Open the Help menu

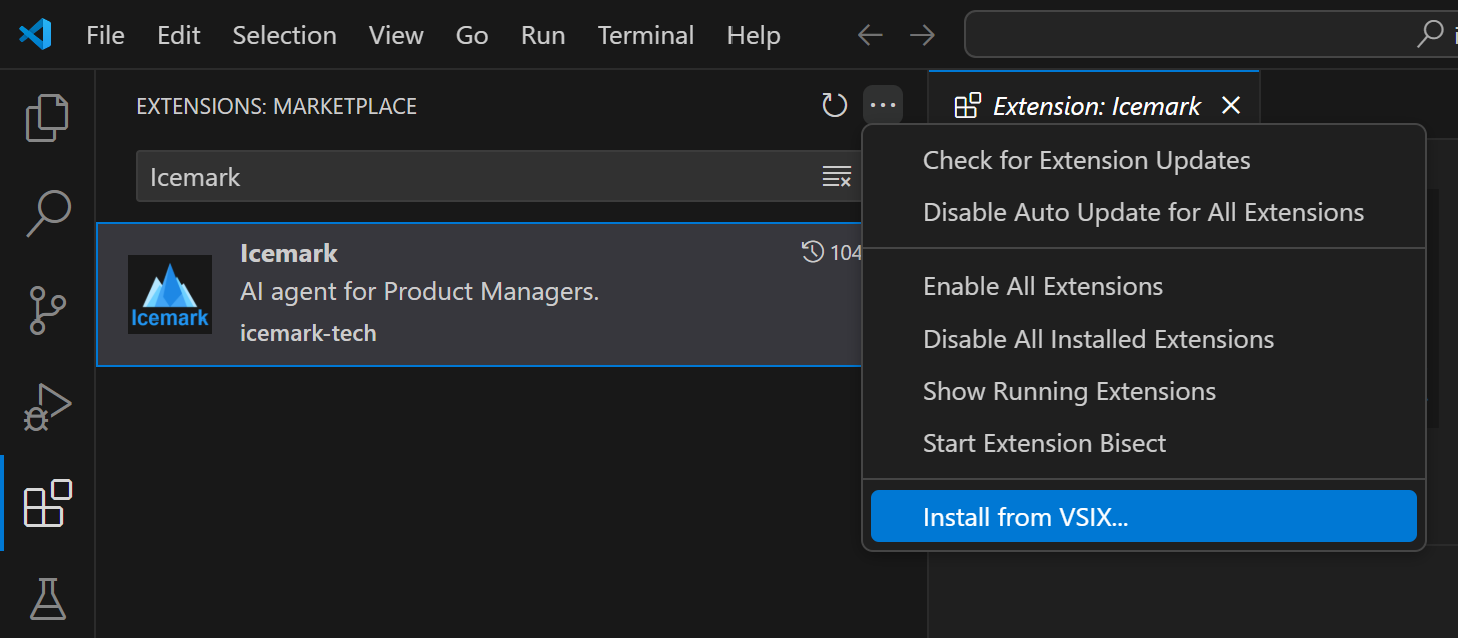[x=753, y=35]
